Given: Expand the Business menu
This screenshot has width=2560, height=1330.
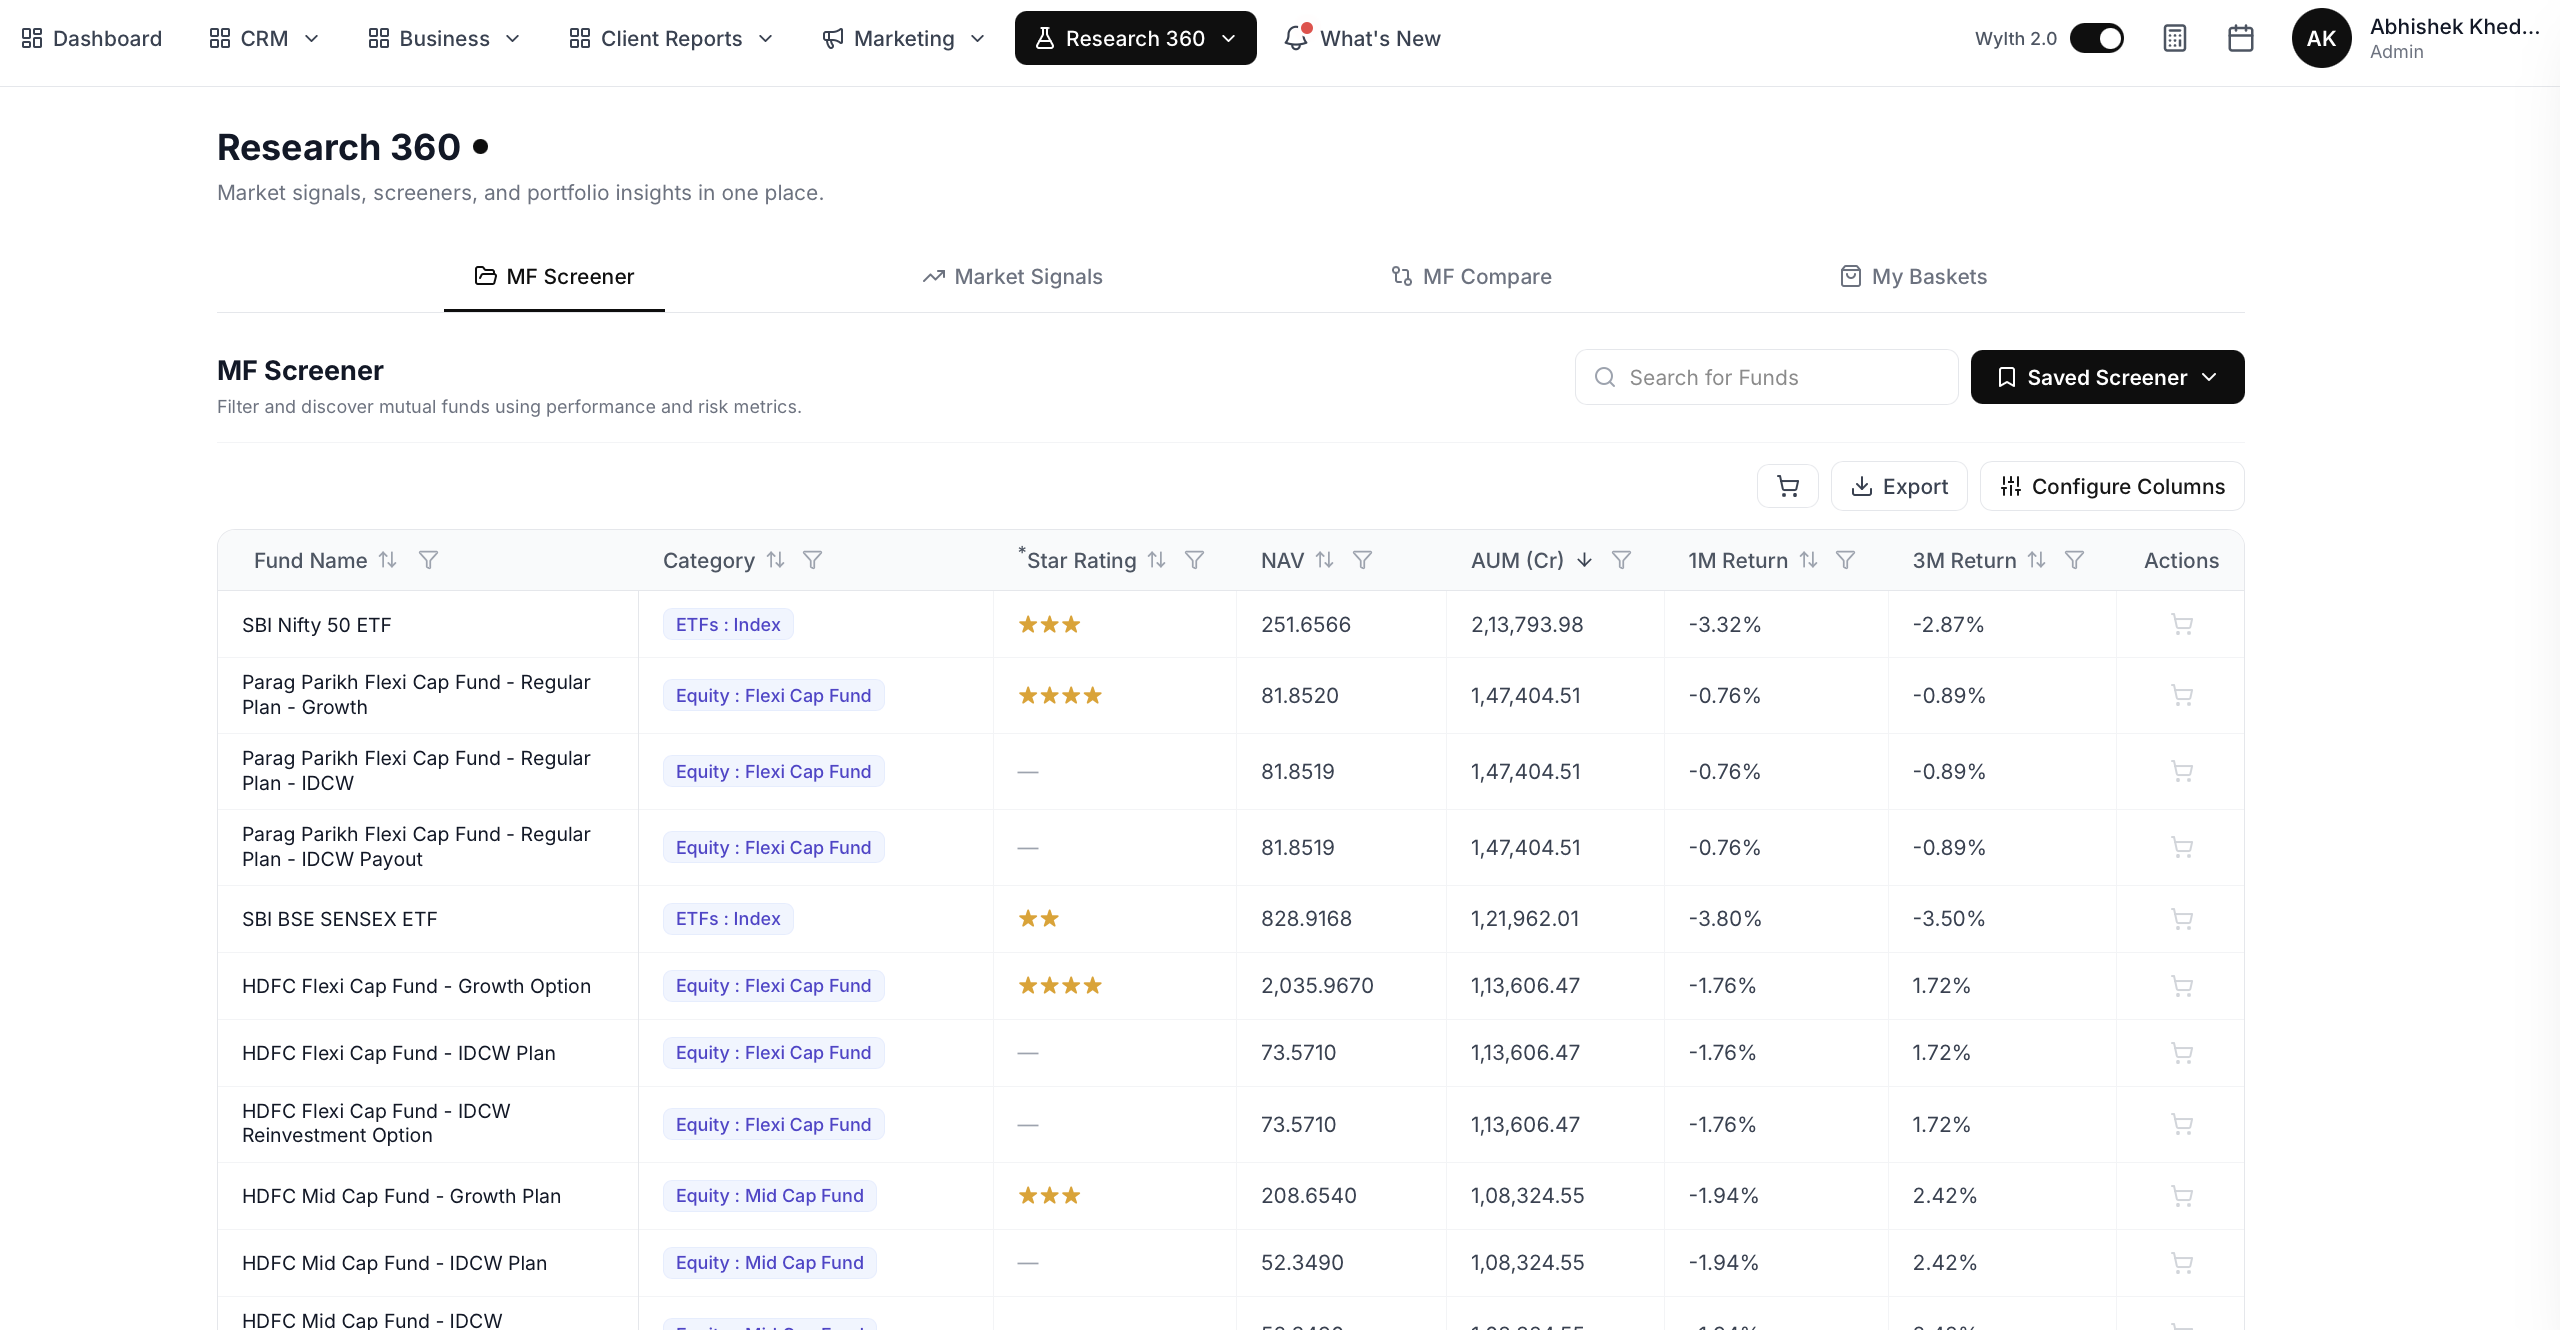Looking at the screenshot, I should (445, 38).
